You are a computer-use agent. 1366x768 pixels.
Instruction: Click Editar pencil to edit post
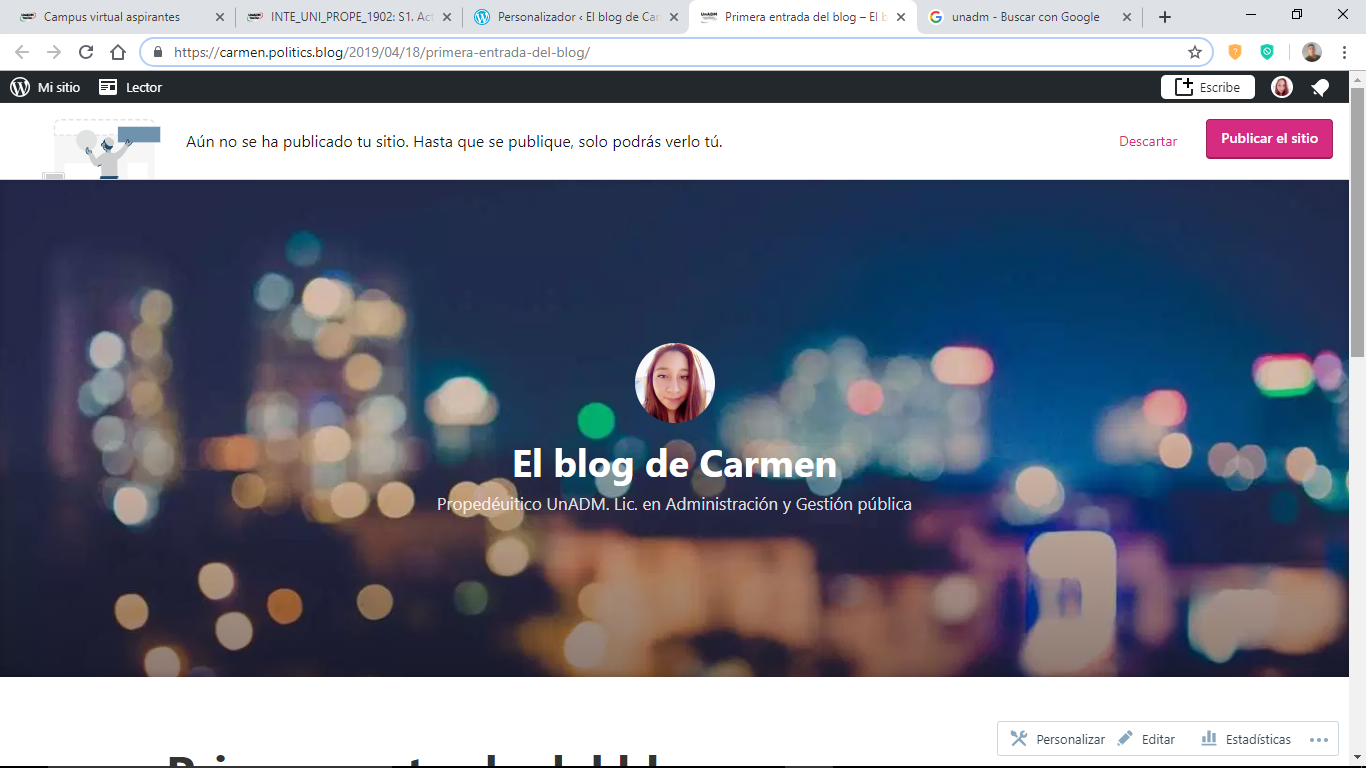tap(1146, 739)
